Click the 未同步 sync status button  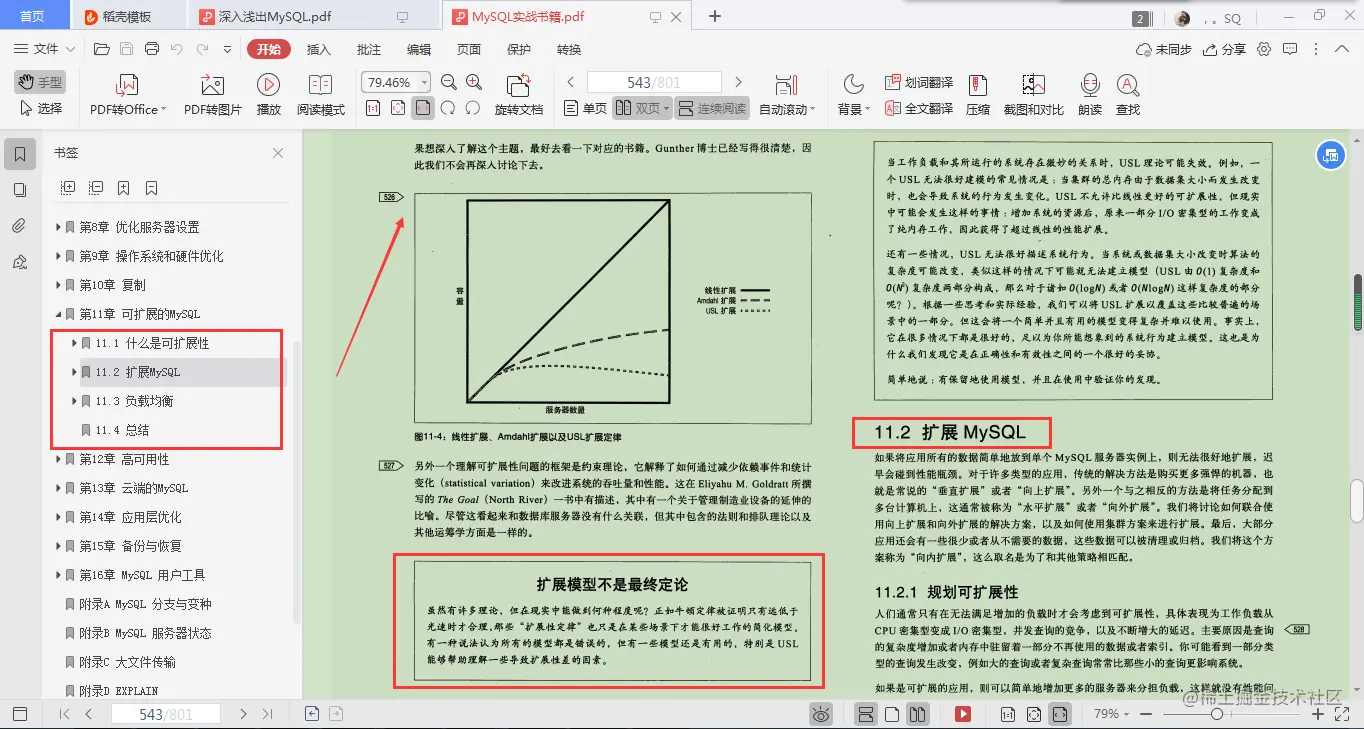pyautogui.click(x=1164, y=49)
